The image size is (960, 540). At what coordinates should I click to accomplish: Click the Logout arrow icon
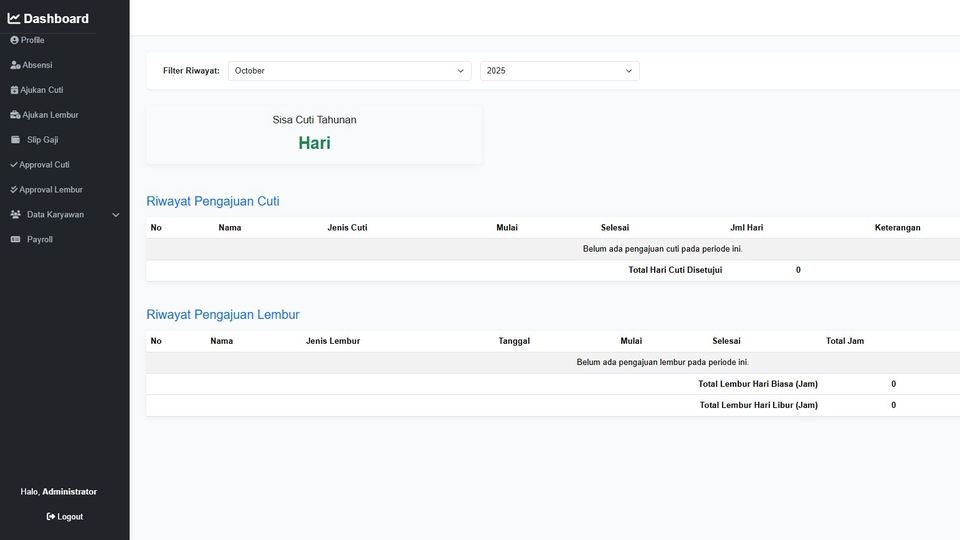pos(51,517)
